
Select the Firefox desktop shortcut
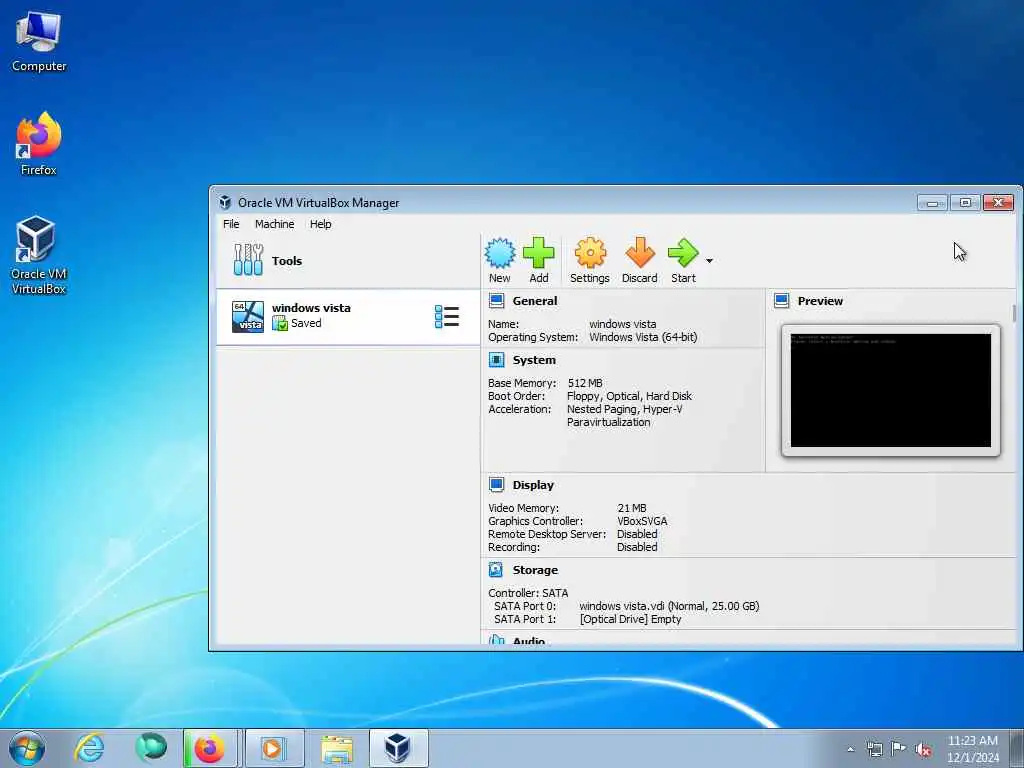[39, 145]
